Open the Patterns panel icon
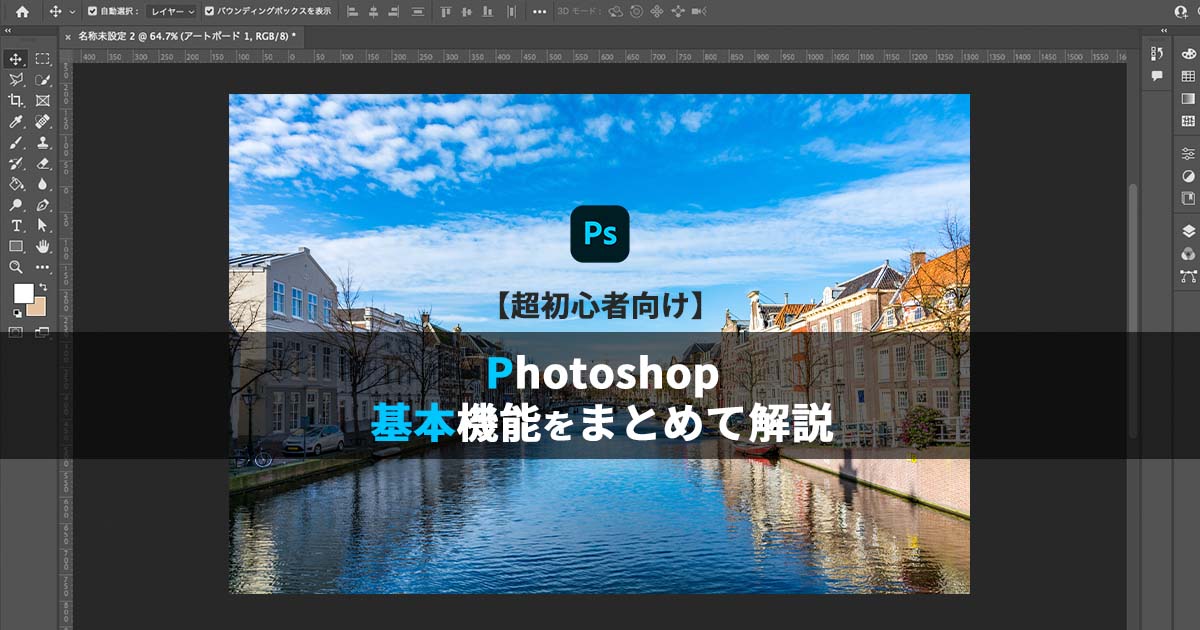Screen dimensions: 1200x630 coord(1188,121)
